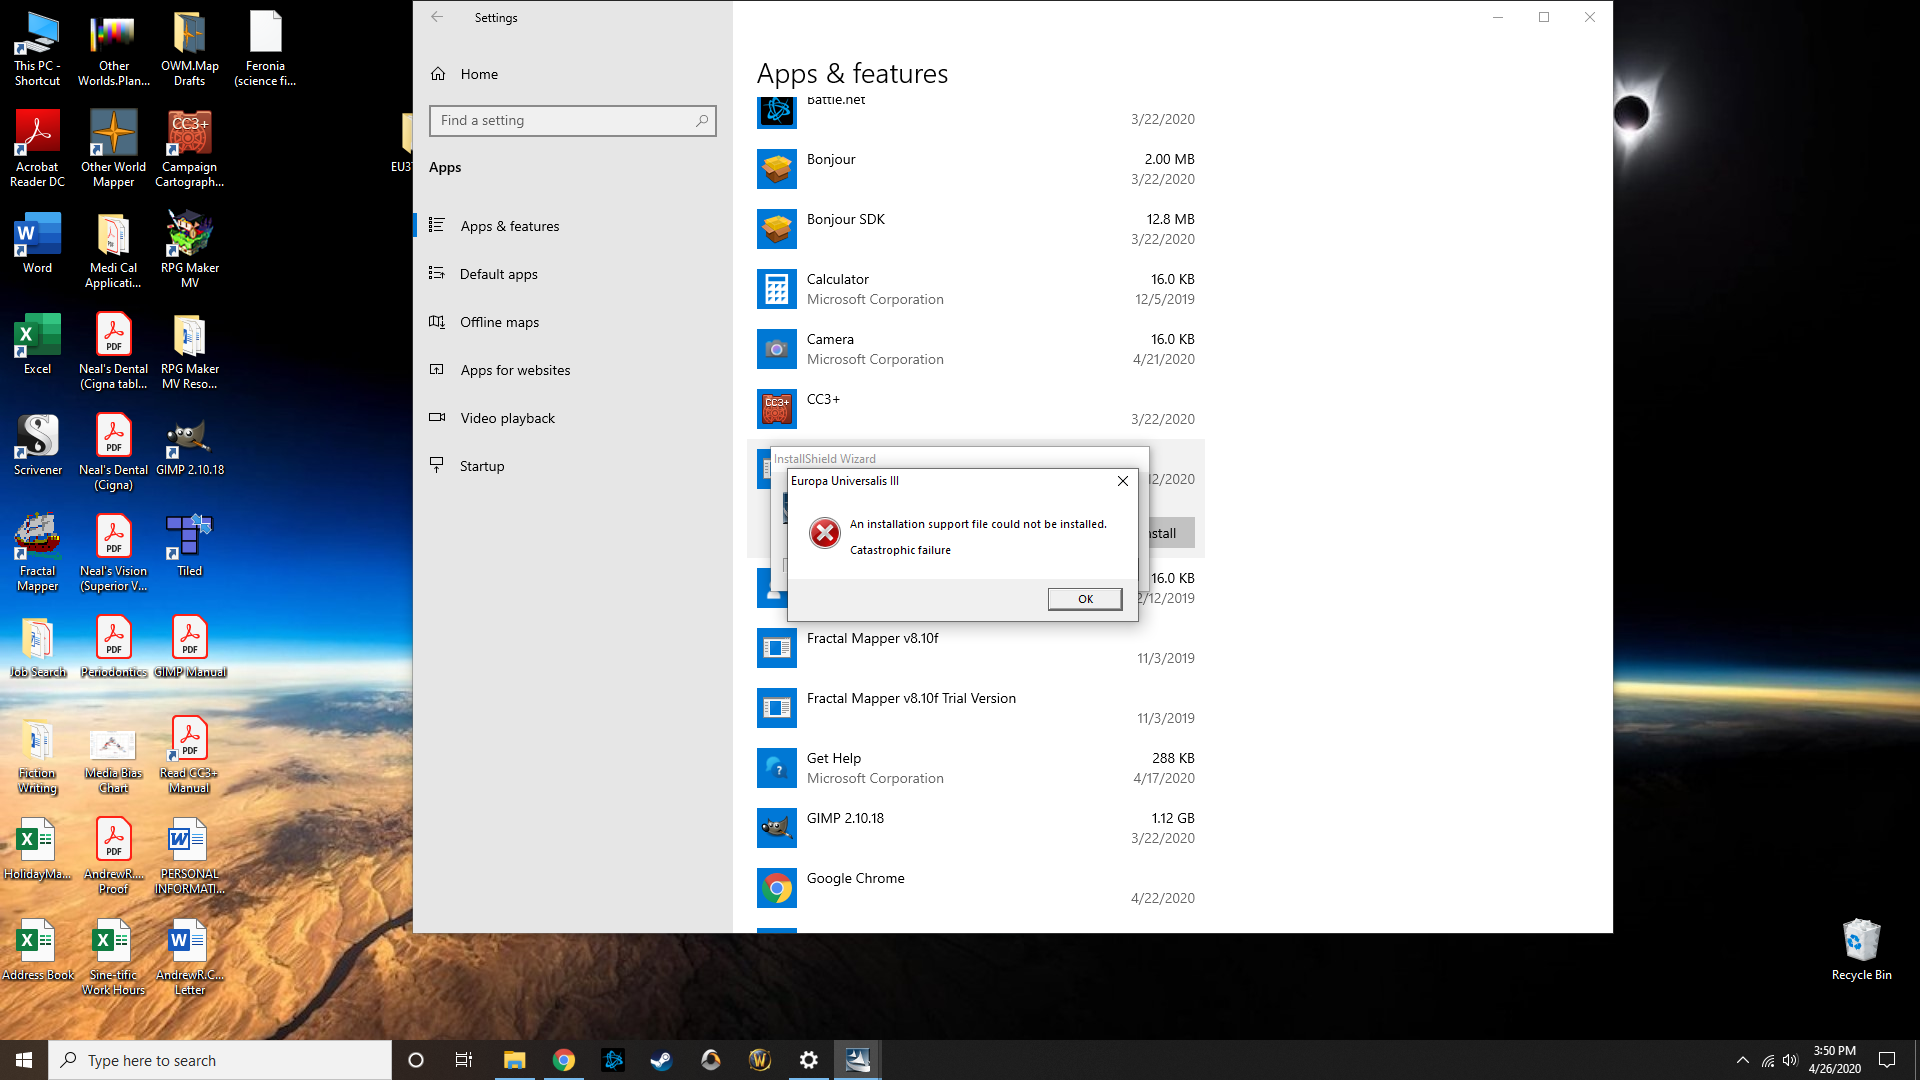The image size is (1920, 1080).
Task: Open Campaign Cartographer desktop shortcut
Action: [189, 148]
